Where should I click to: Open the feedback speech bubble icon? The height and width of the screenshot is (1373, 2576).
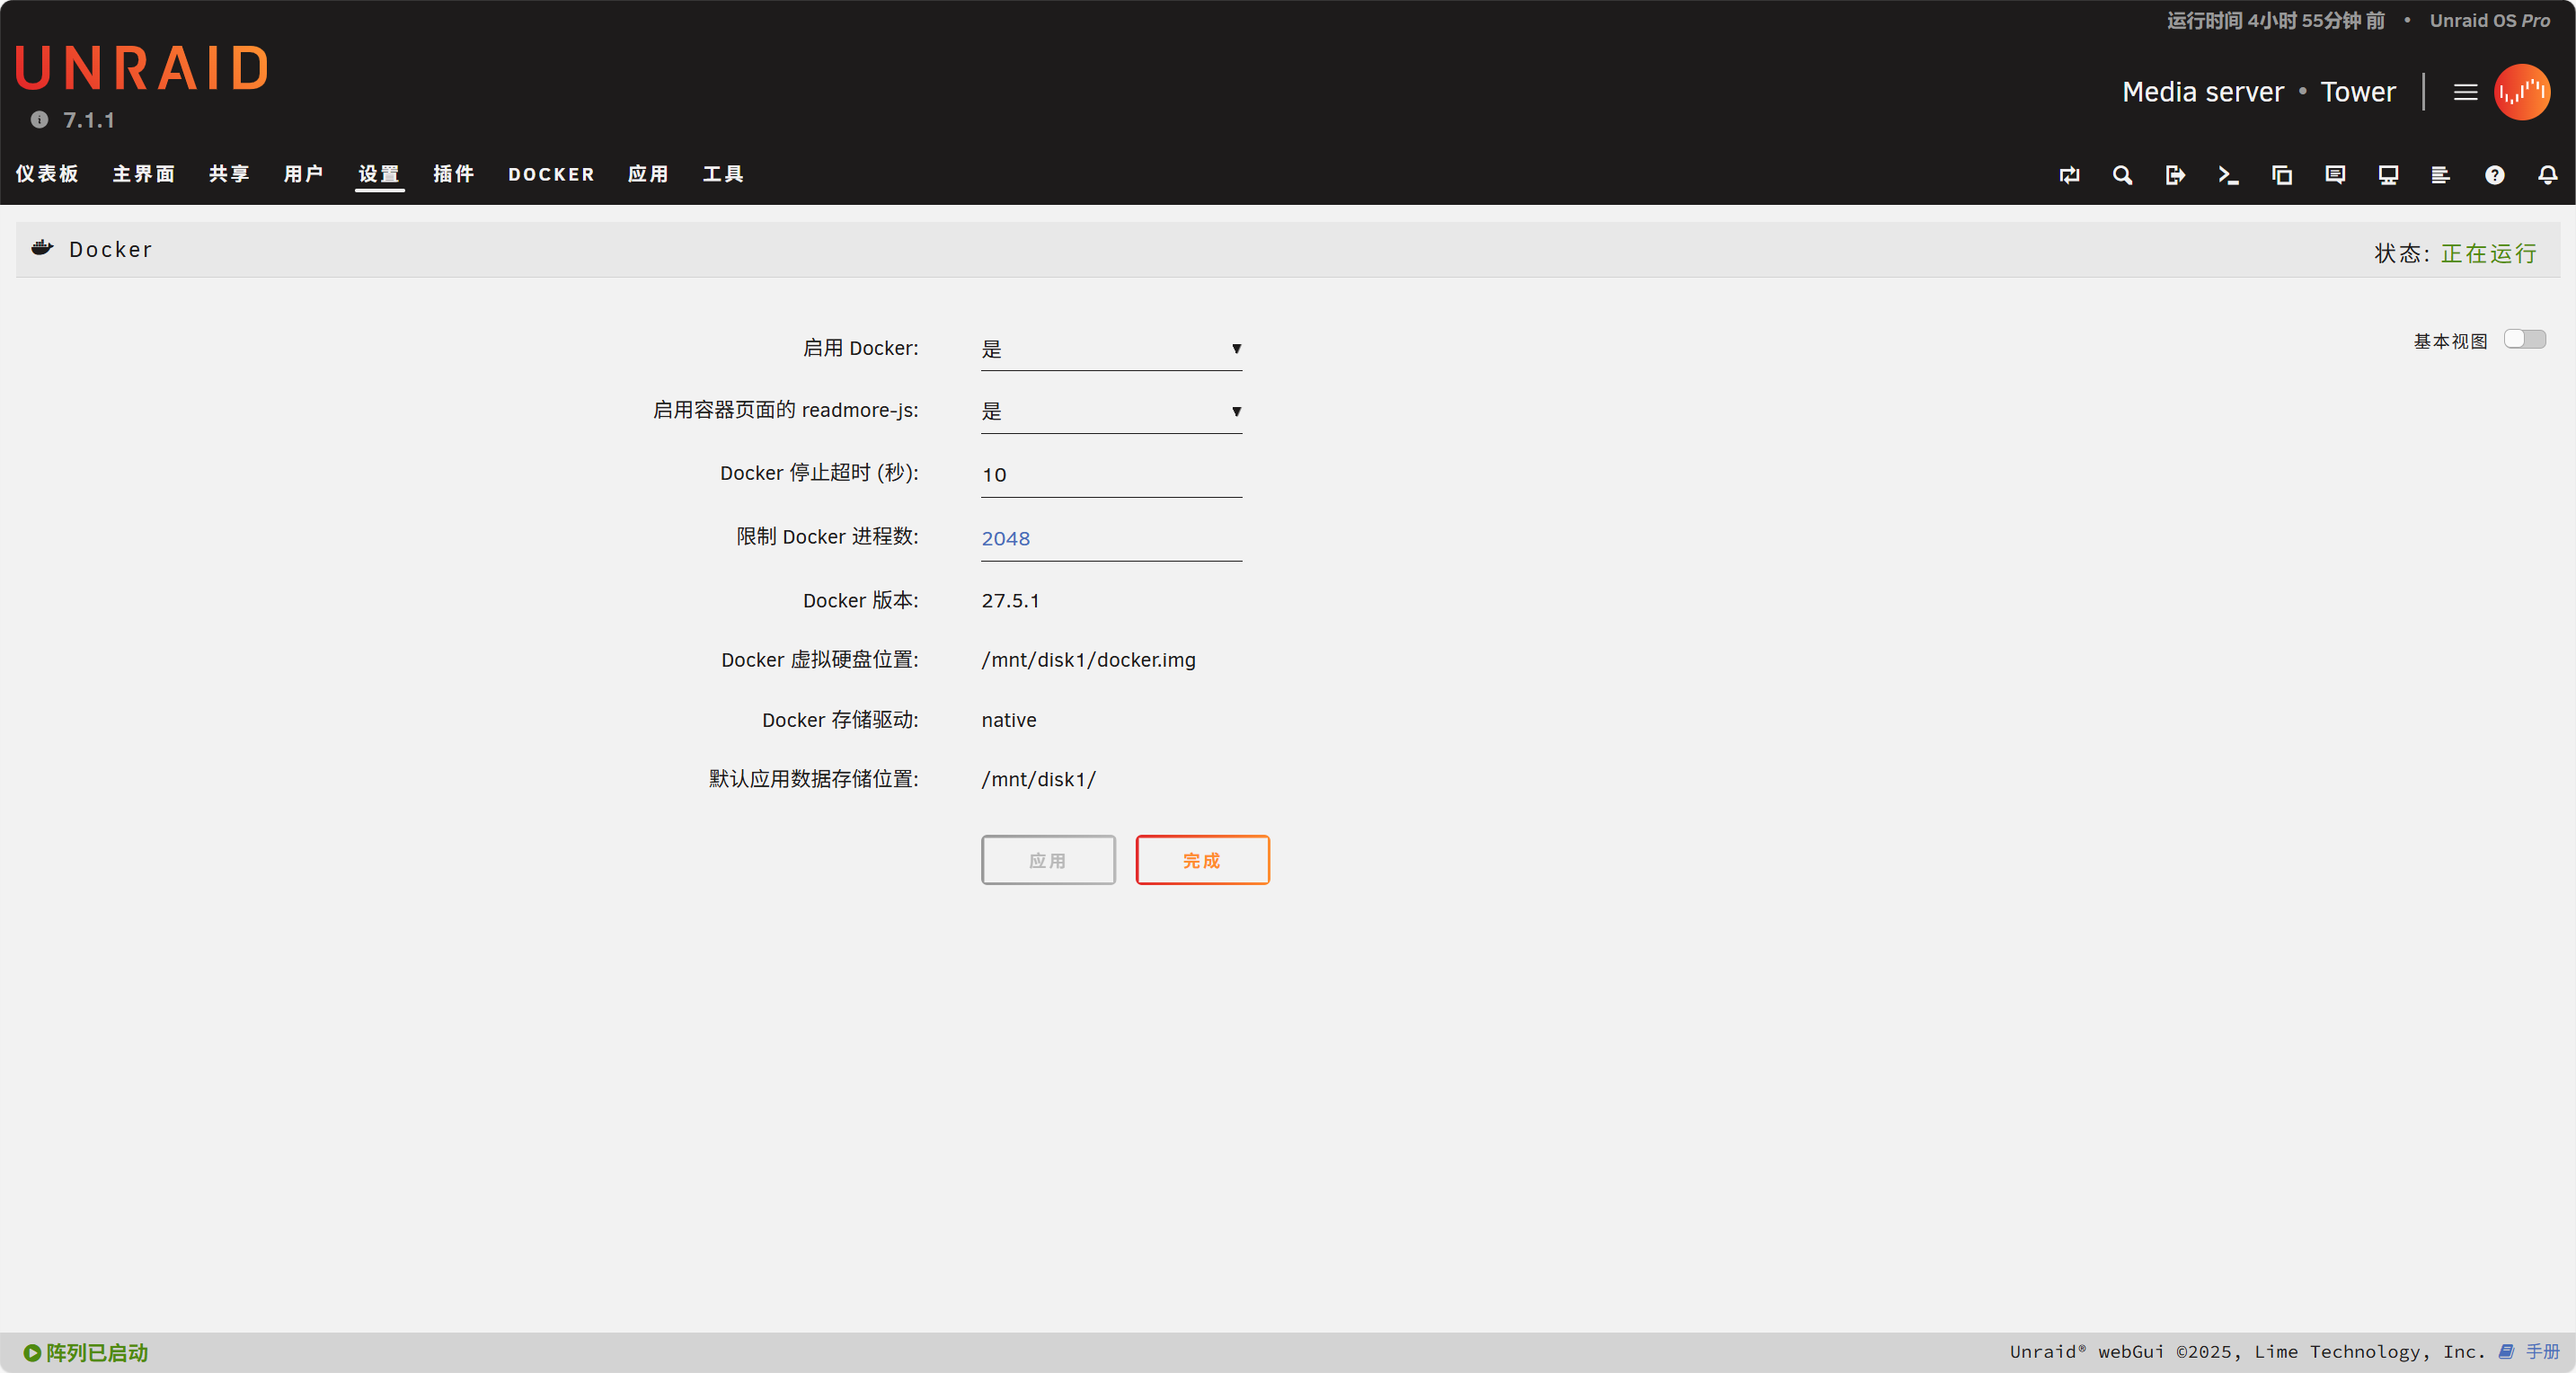[2335, 175]
